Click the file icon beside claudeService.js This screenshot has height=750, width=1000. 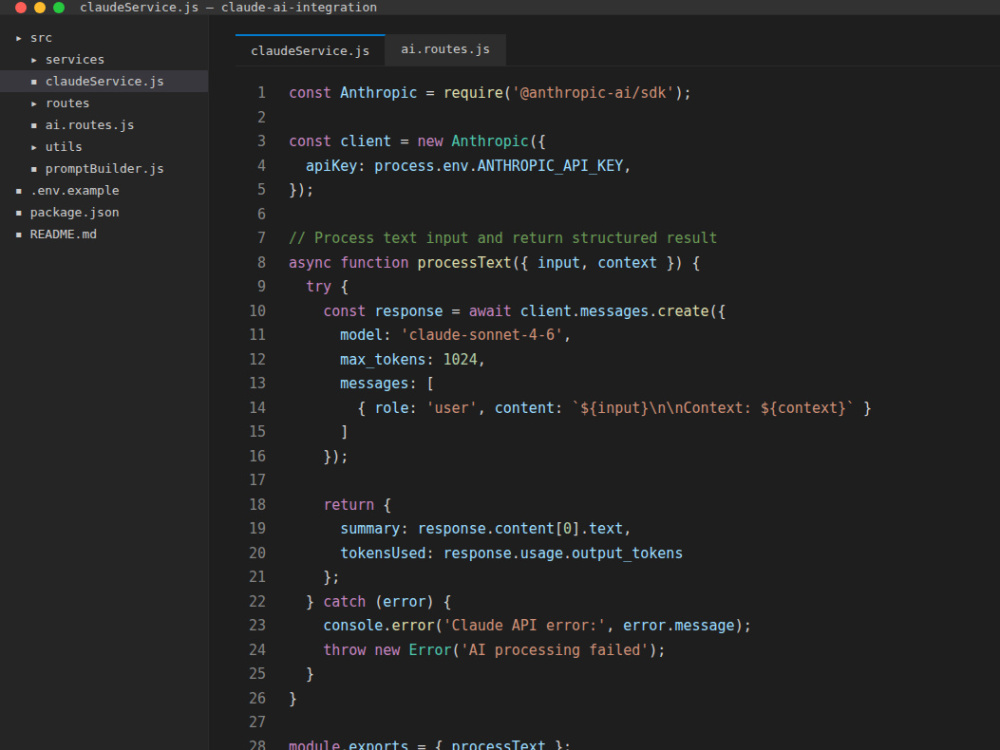coord(34,82)
